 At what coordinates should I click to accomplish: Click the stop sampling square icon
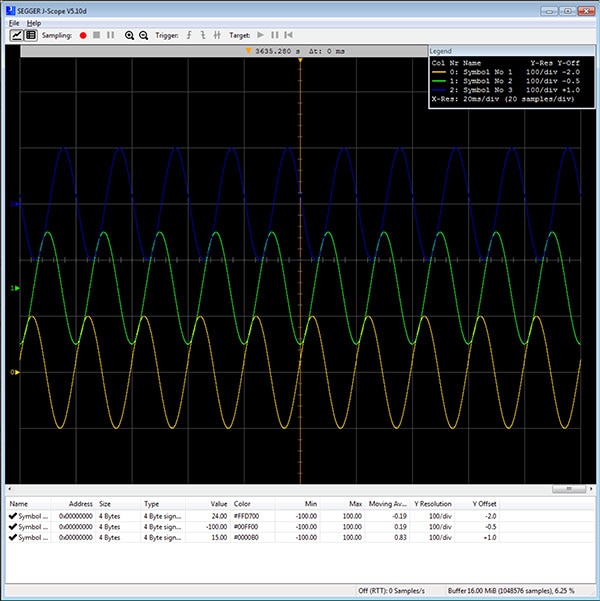(x=97, y=35)
